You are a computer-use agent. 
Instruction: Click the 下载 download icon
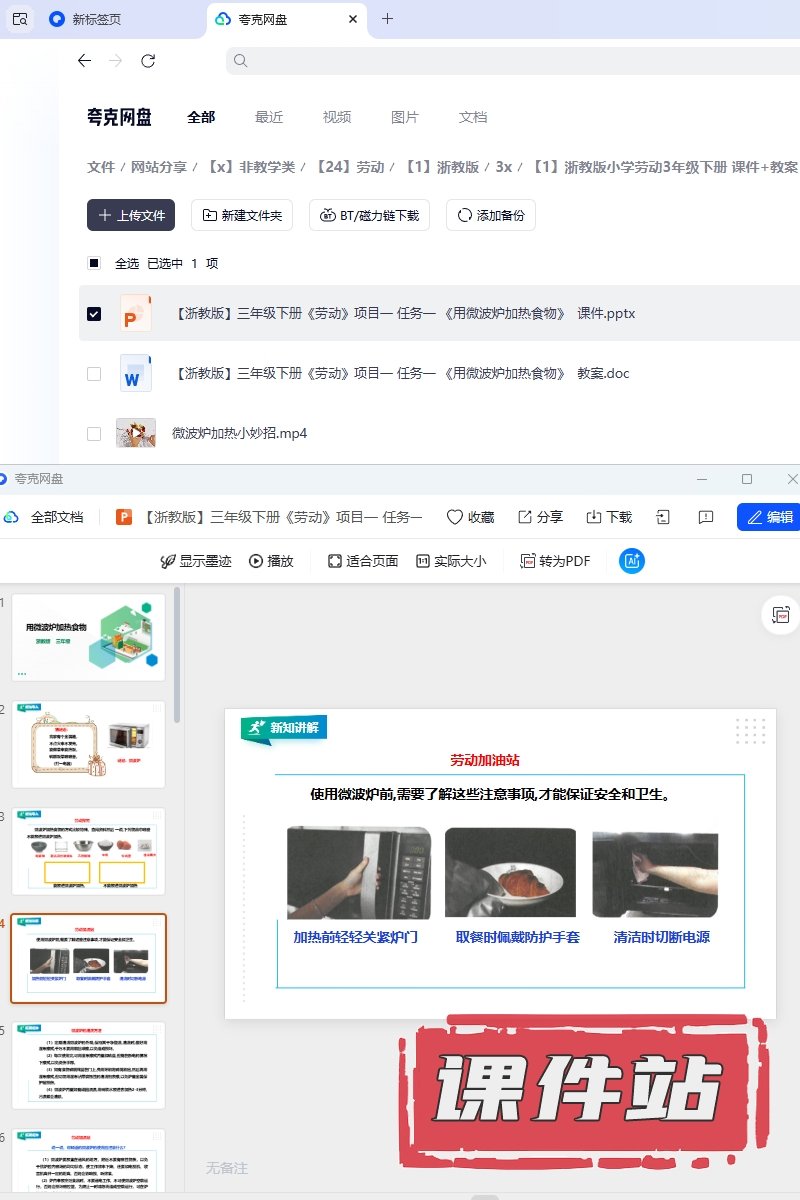pos(594,517)
